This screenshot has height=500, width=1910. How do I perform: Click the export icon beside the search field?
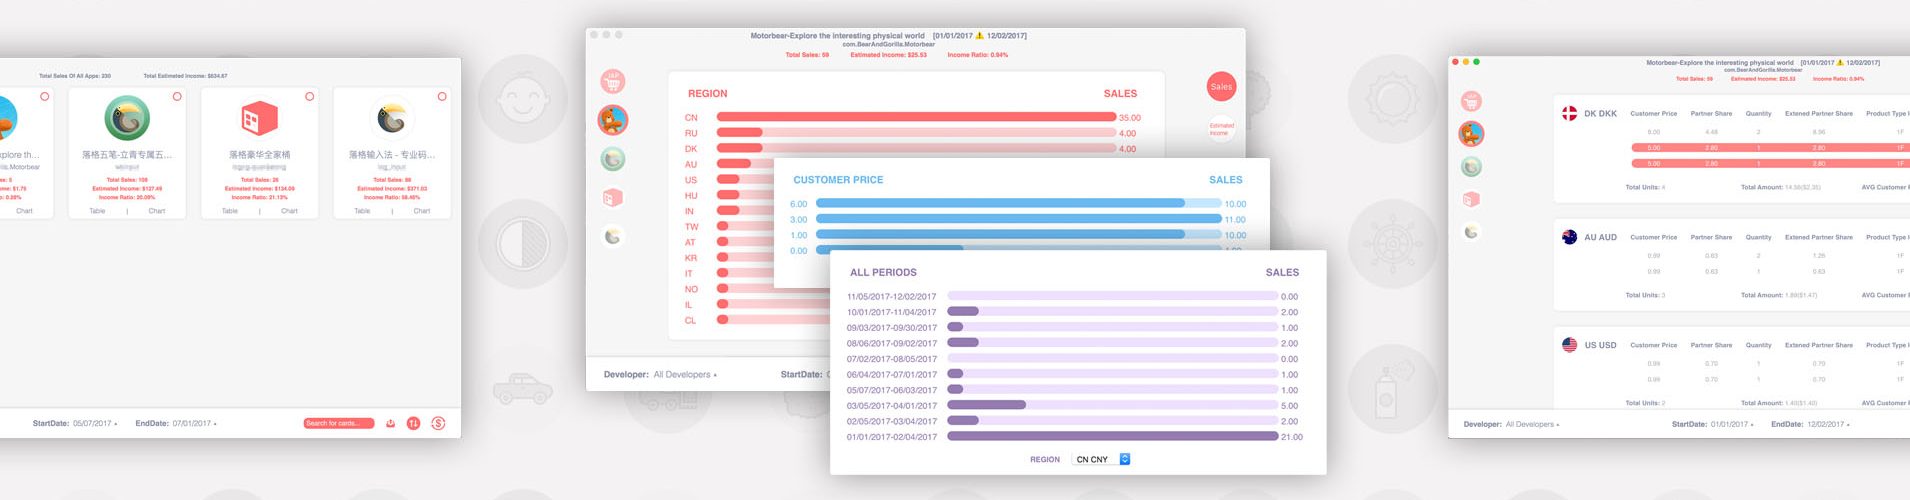(390, 423)
